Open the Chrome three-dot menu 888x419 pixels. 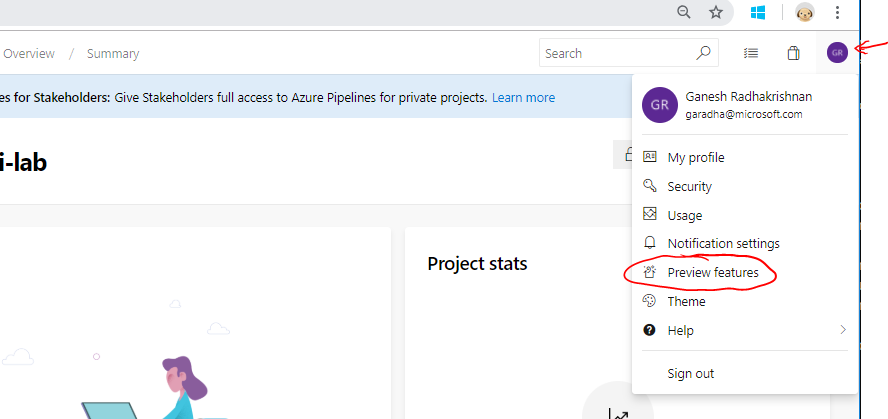837,12
